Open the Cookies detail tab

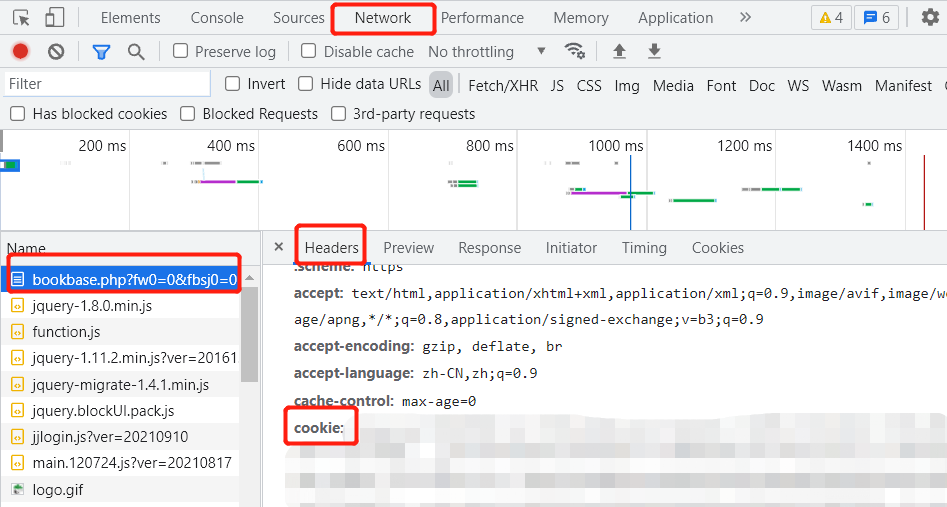click(x=717, y=248)
